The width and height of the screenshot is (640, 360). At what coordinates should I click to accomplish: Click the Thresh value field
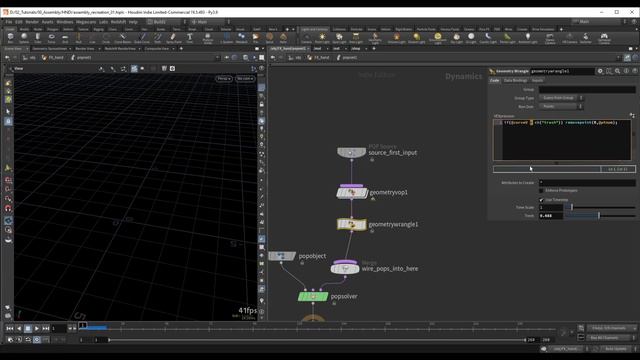(x=551, y=216)
